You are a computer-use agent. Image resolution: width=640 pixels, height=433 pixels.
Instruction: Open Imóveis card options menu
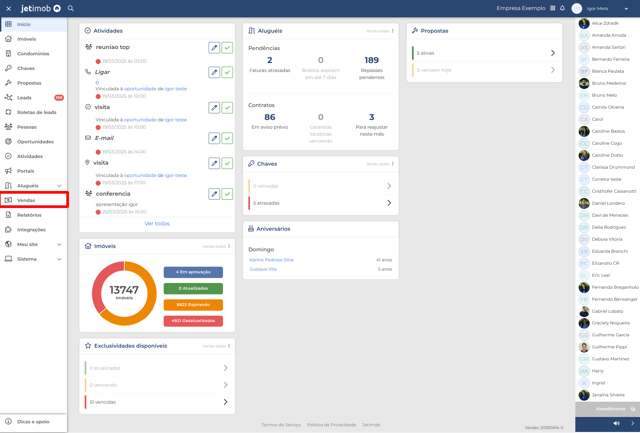click(x=229, y=246)
